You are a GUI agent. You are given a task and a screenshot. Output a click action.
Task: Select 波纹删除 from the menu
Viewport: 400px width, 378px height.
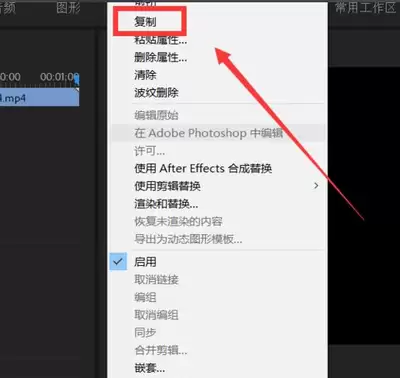tap(156, 92)
